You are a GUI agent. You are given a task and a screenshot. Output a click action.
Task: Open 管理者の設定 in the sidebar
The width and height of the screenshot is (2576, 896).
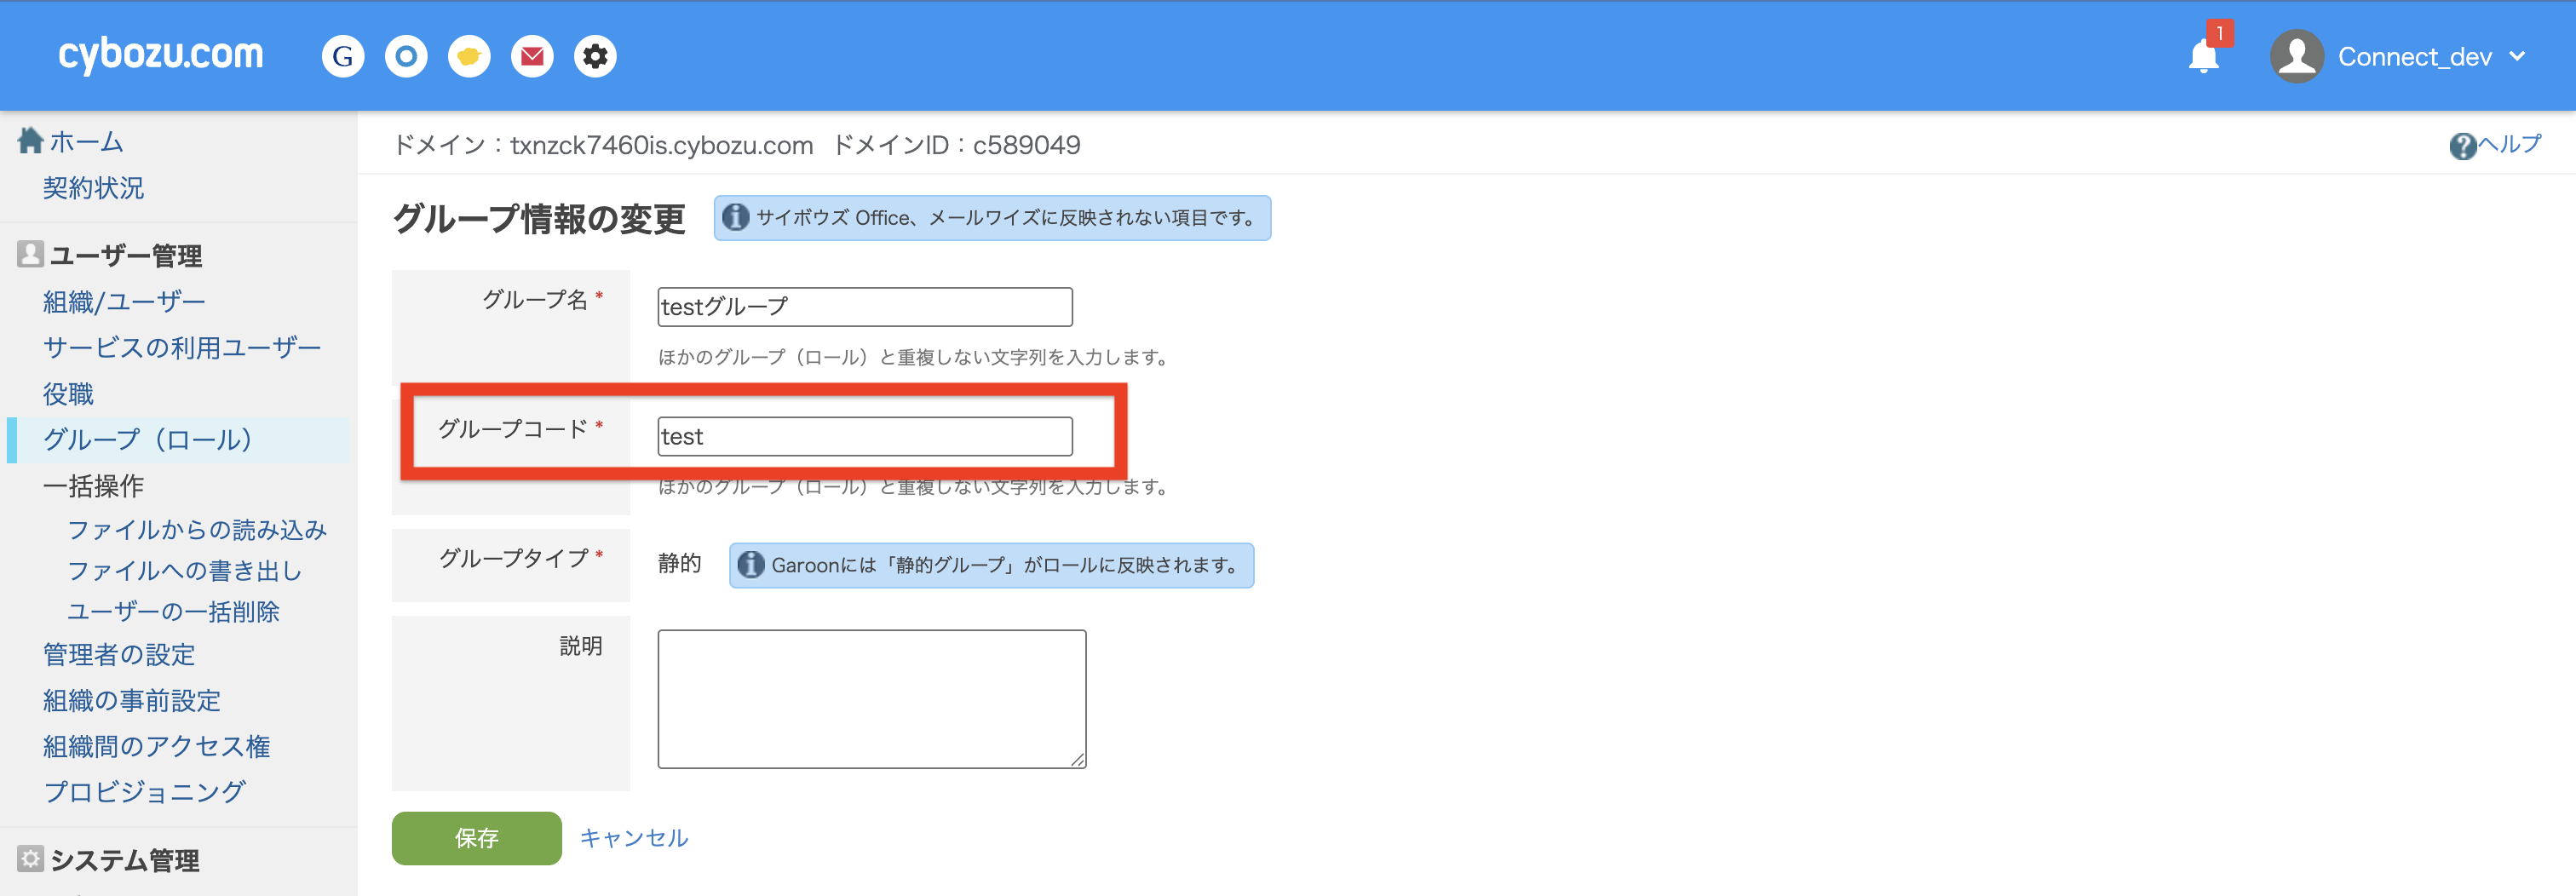click(119, 655)
